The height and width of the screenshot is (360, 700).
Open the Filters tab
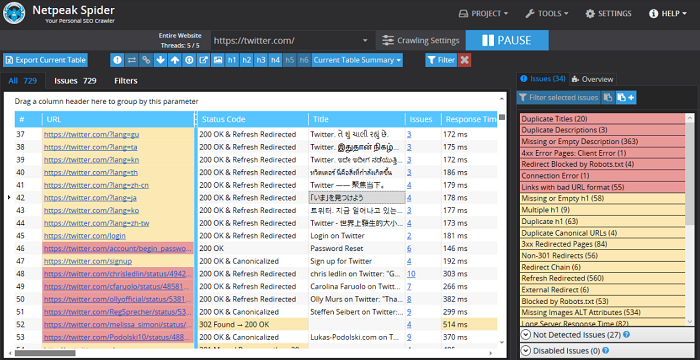126,81
